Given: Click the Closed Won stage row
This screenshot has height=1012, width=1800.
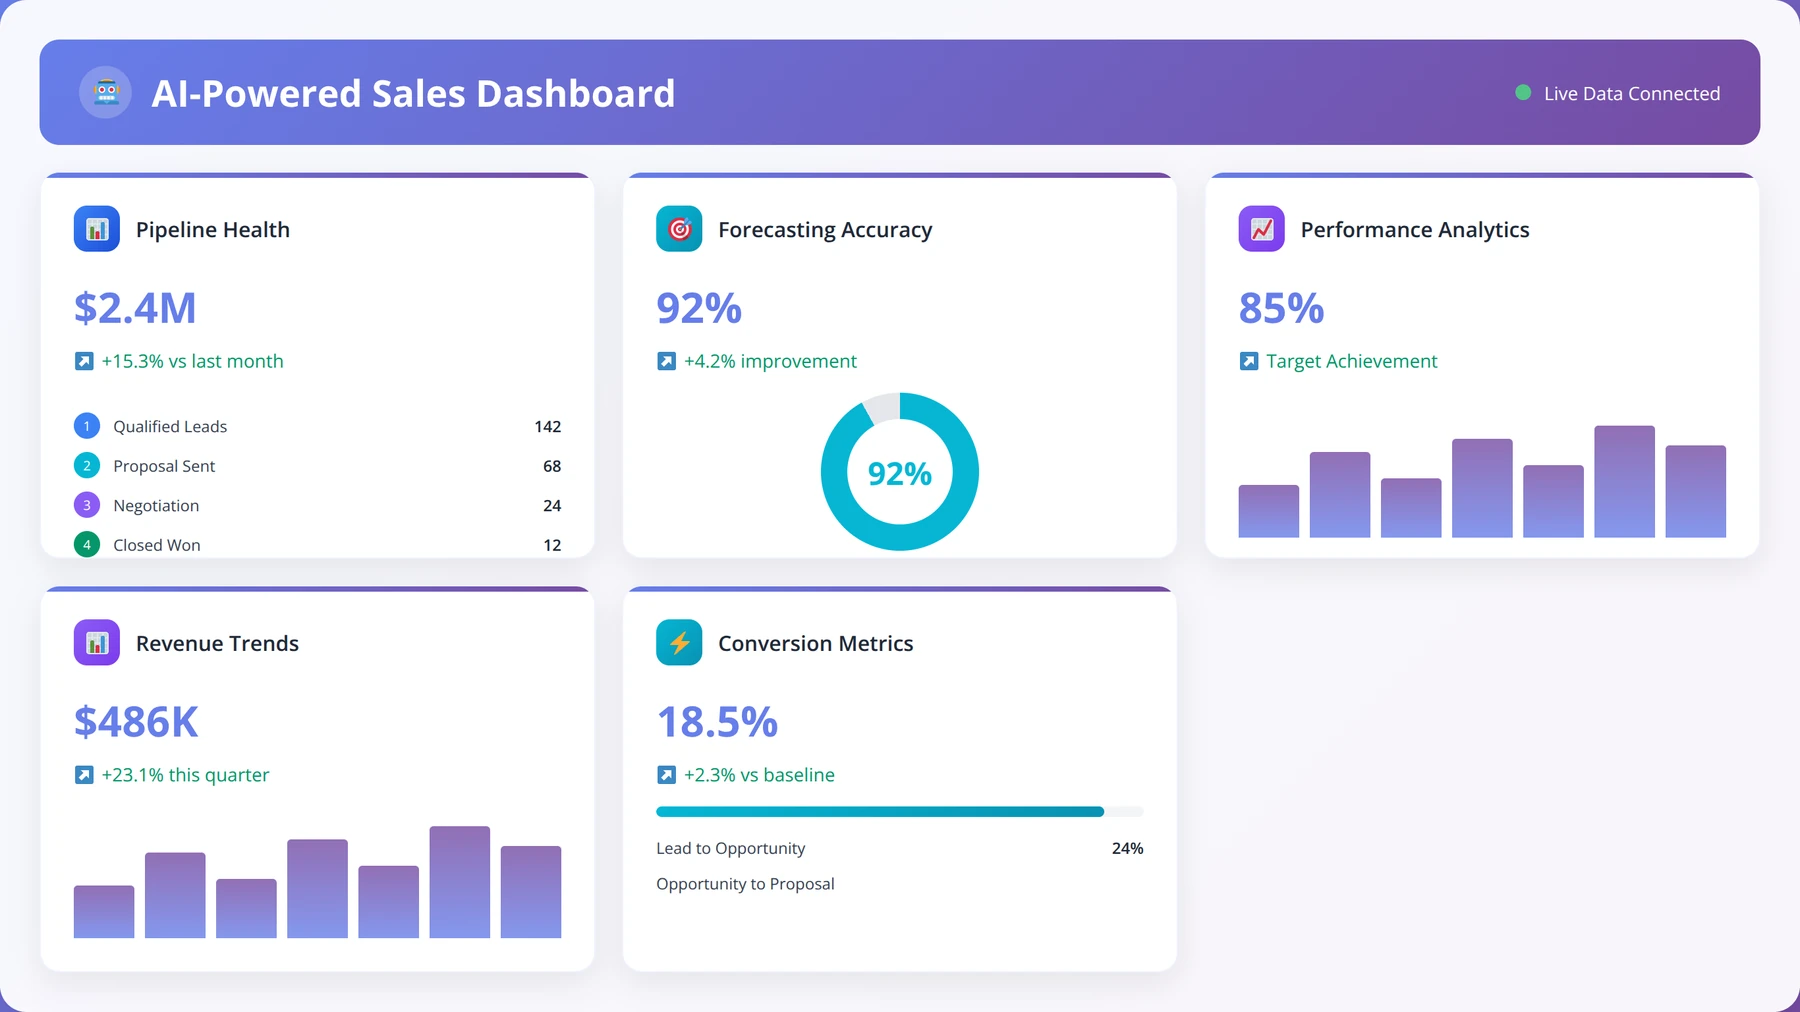Looking at the screenshot, I should (x=317, y=545).
